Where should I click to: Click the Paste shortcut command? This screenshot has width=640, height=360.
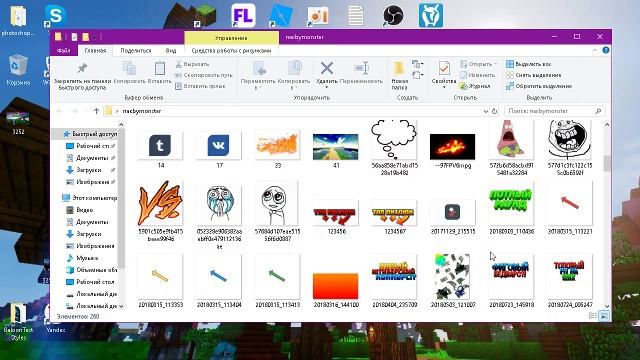coord(200,86)
